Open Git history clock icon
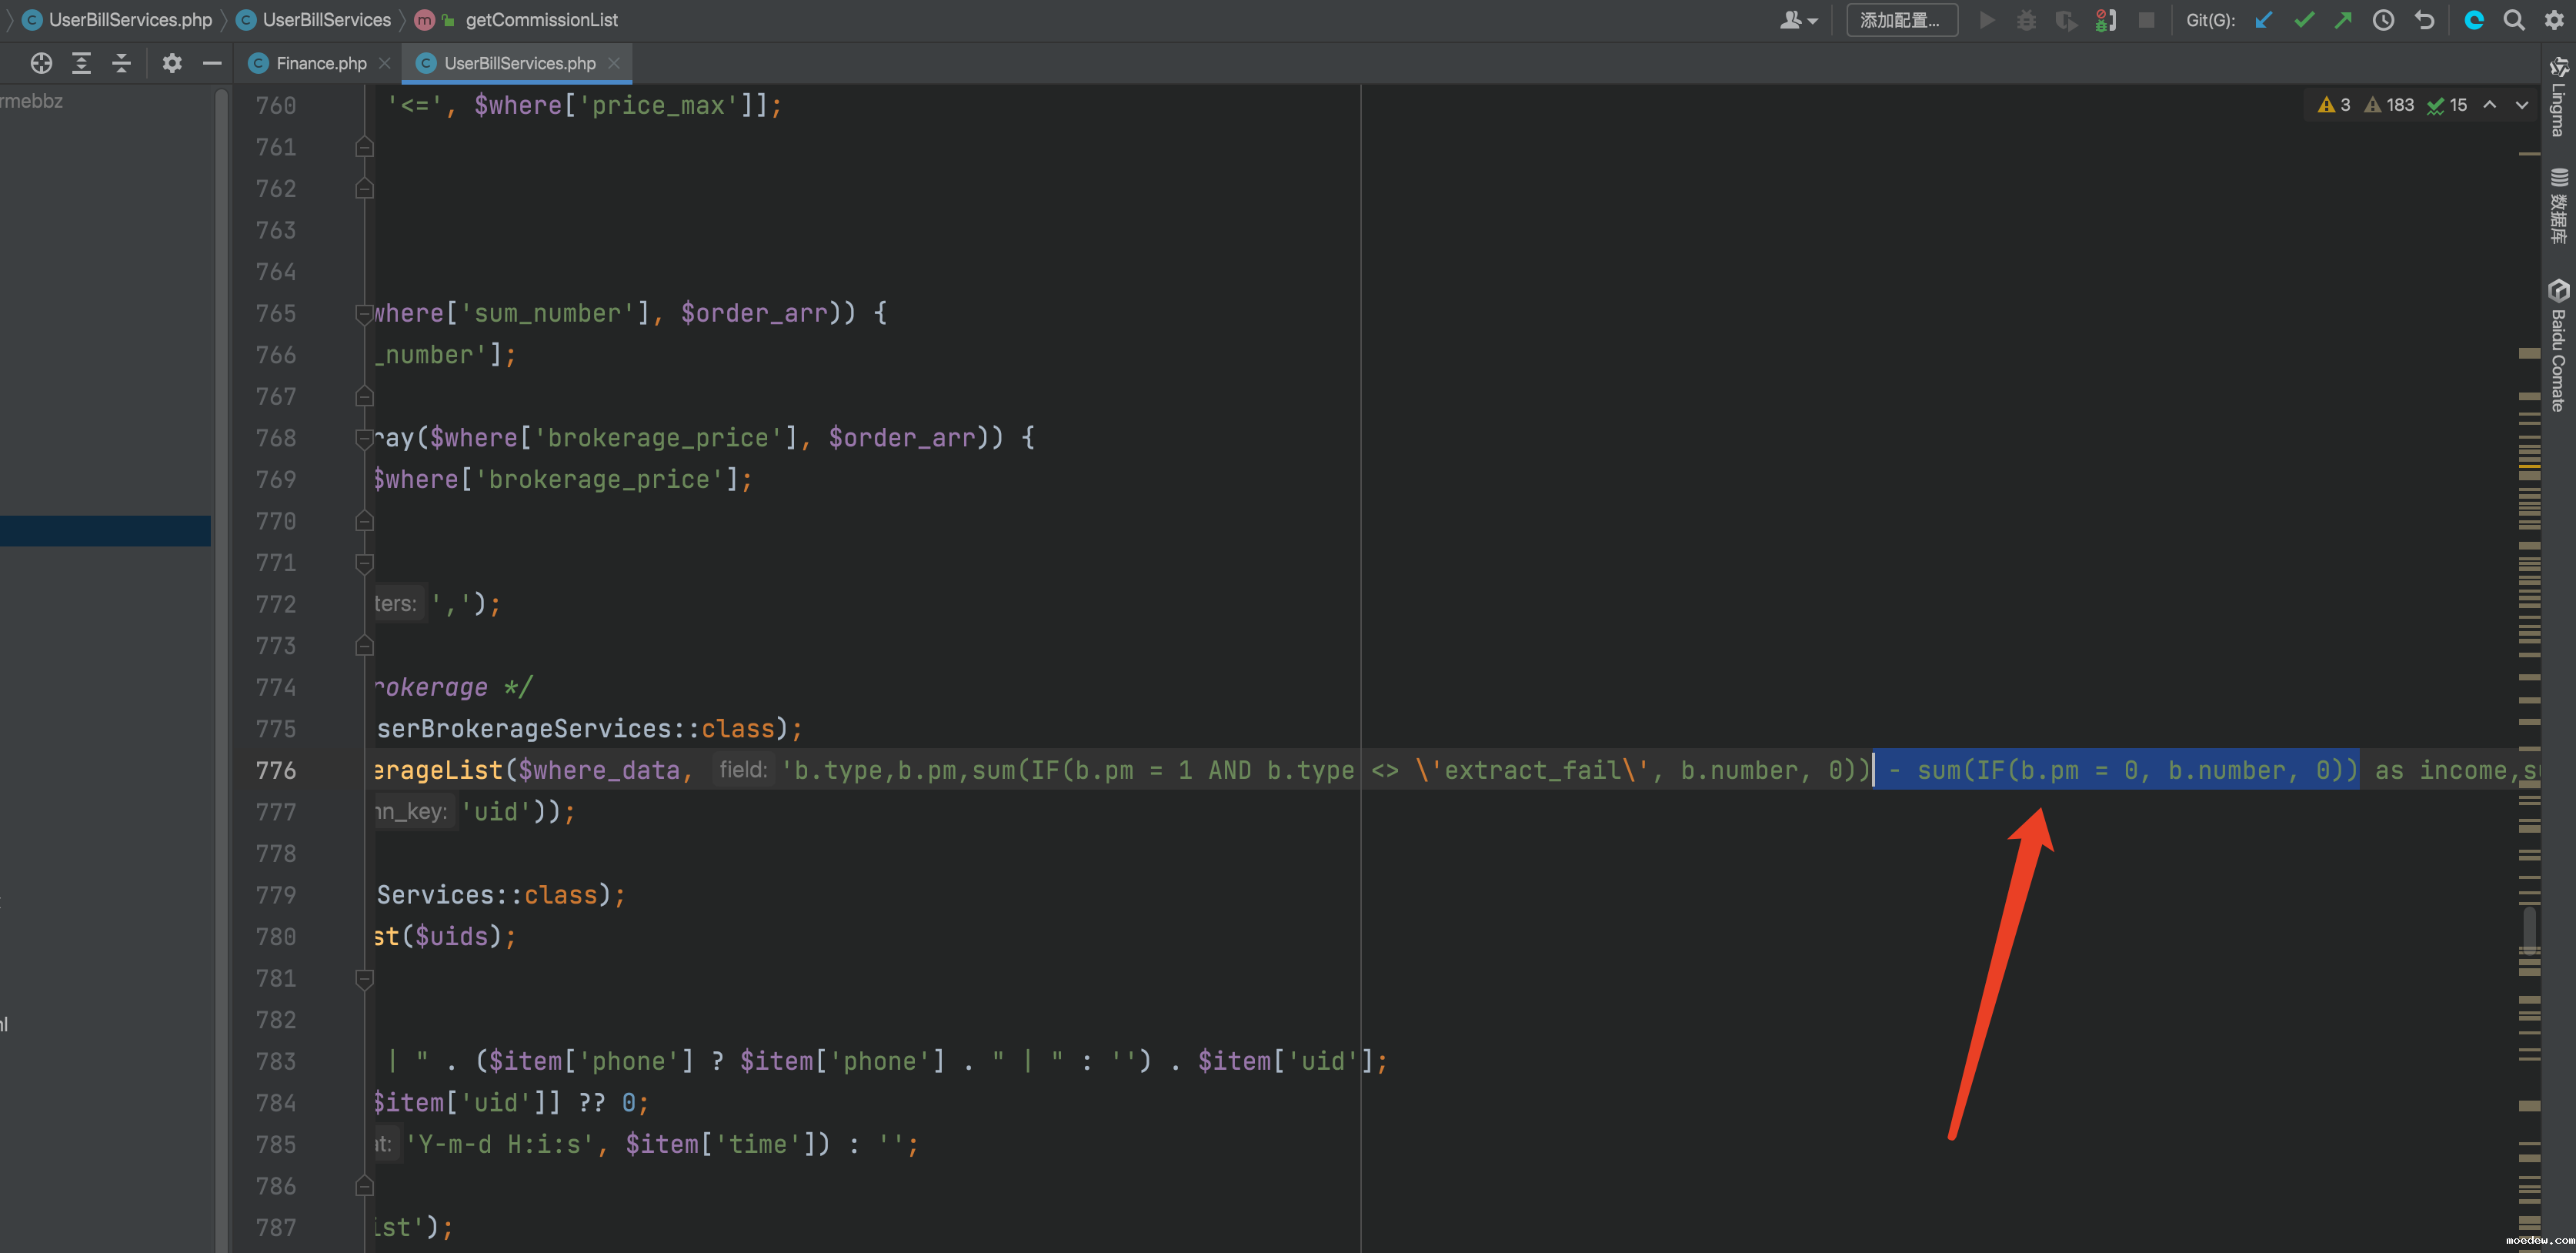Screen dimensions: 2576x1253 [2383, 20]
